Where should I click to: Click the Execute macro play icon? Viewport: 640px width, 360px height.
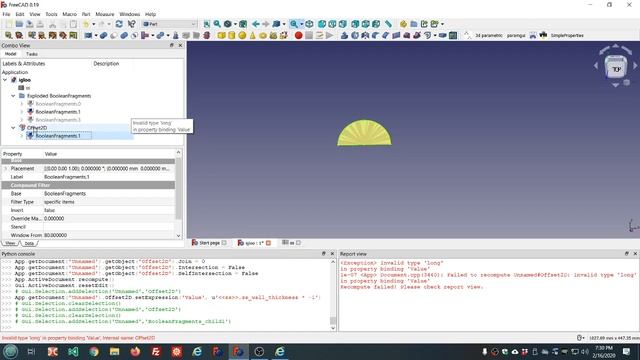pos(329,36)
